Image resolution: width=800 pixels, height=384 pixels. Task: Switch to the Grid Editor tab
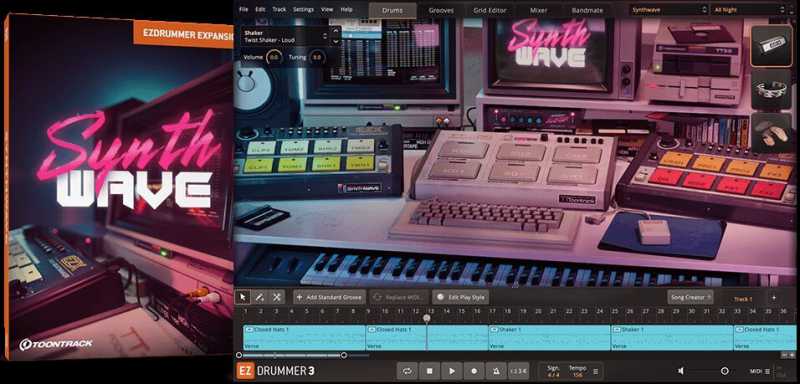click(489, 10)
